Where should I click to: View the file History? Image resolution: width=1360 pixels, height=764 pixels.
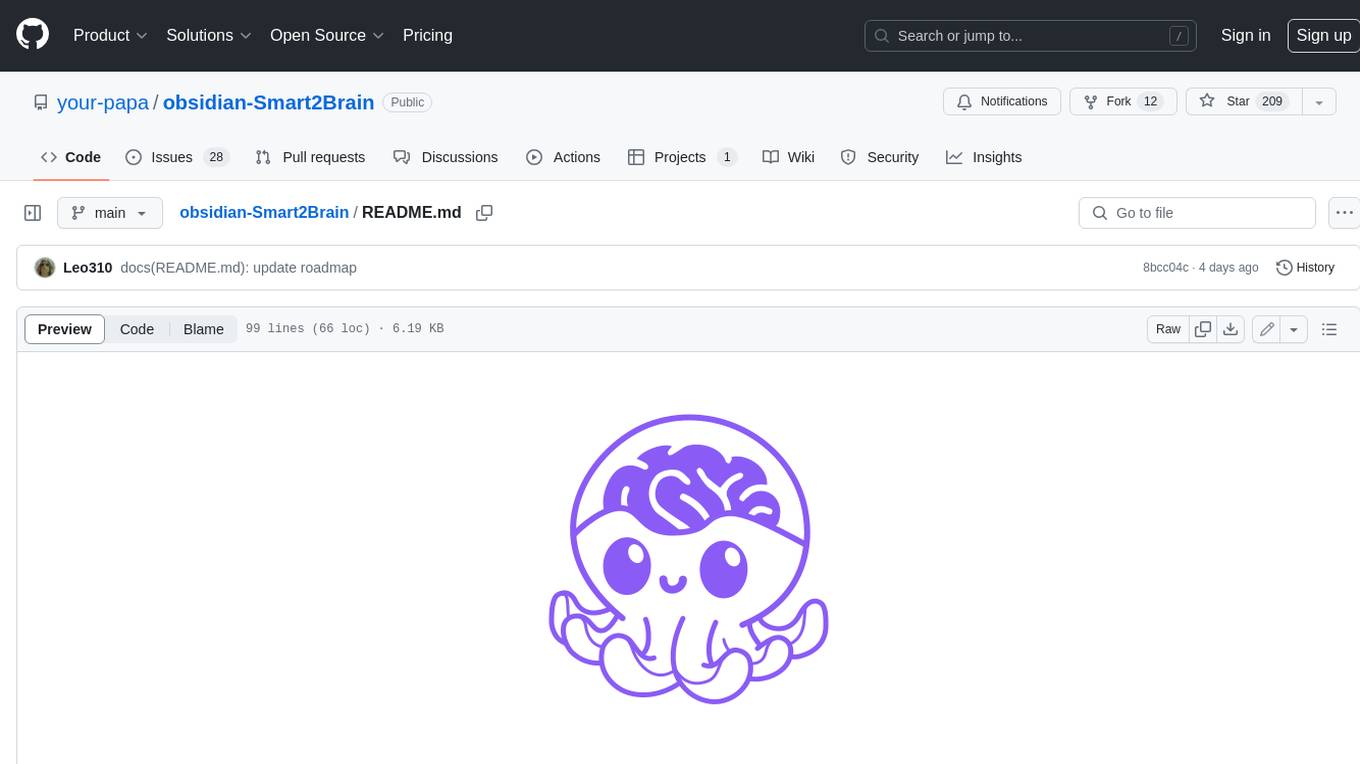pos(1305,267)
